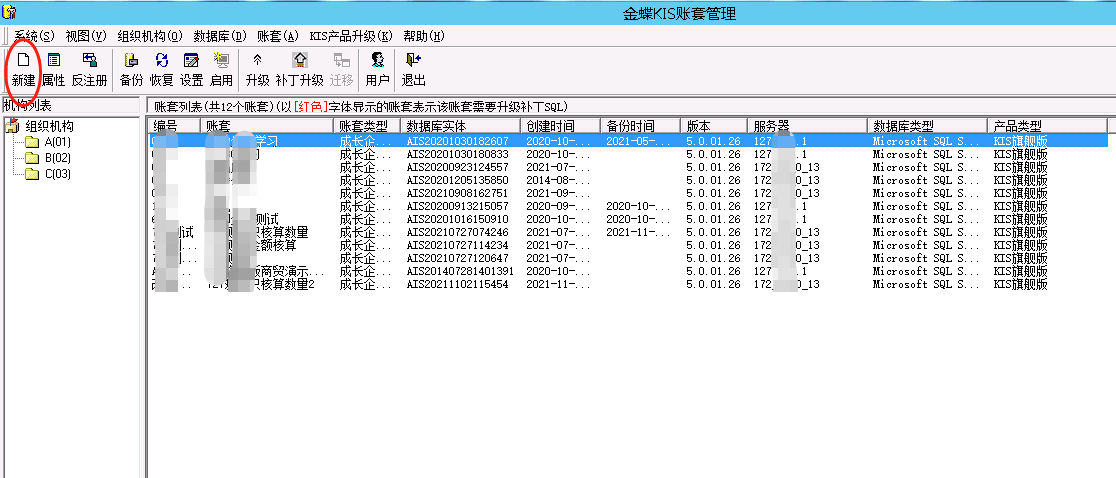
Task: Sort by 备份时间 column header
Action: pyautogui.click(x=641, y=126)
